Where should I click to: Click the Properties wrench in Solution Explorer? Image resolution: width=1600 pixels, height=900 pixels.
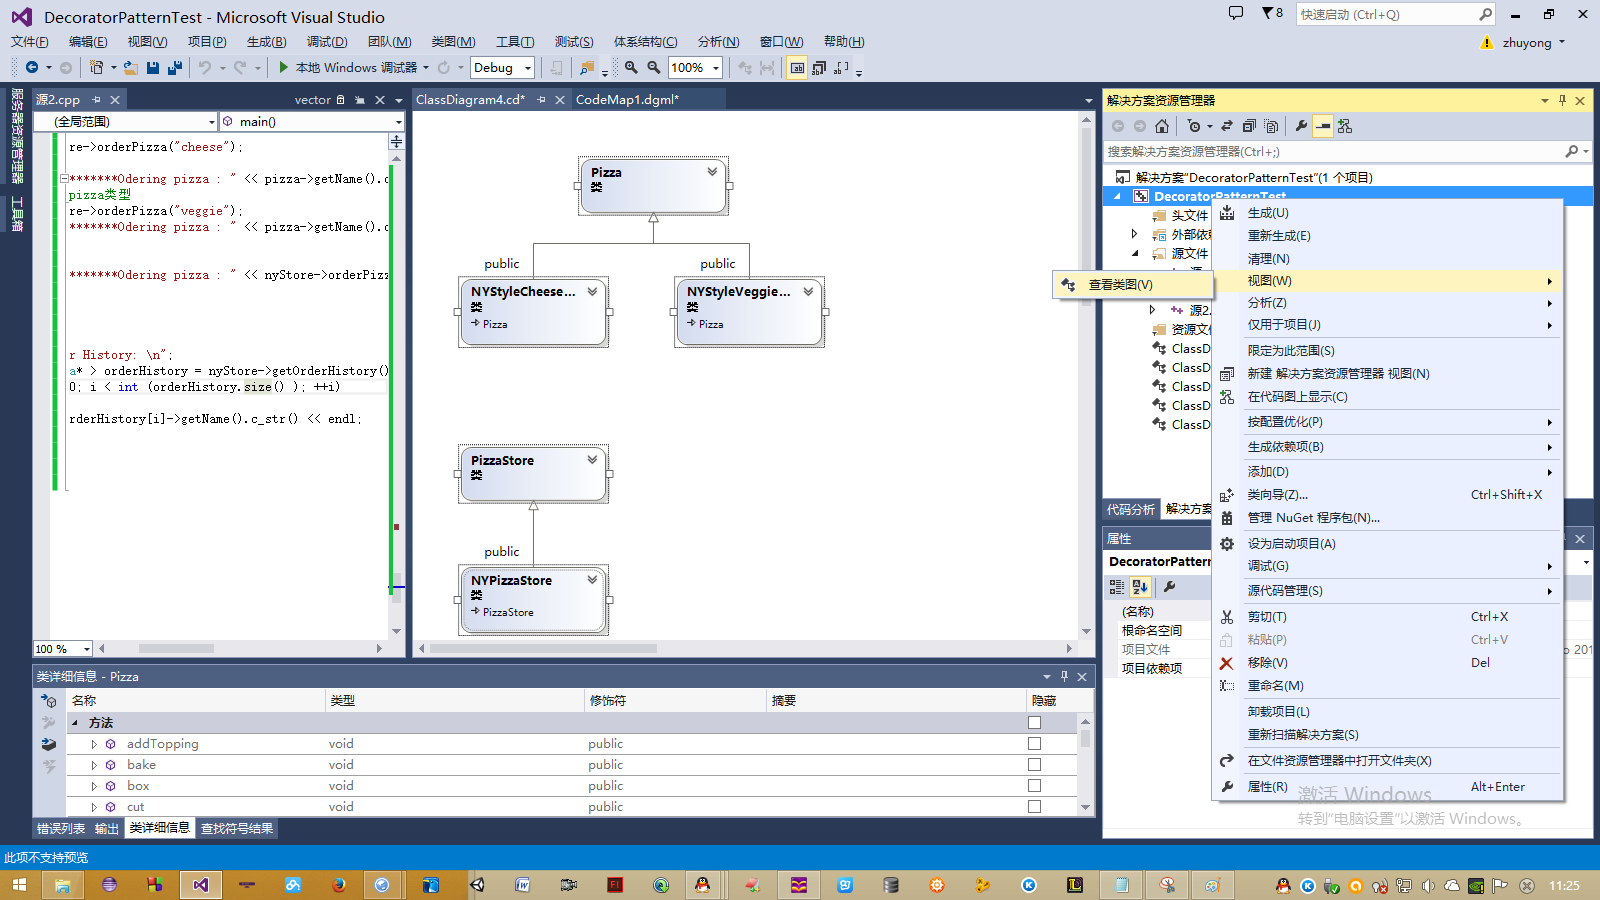coord(1301,126)
